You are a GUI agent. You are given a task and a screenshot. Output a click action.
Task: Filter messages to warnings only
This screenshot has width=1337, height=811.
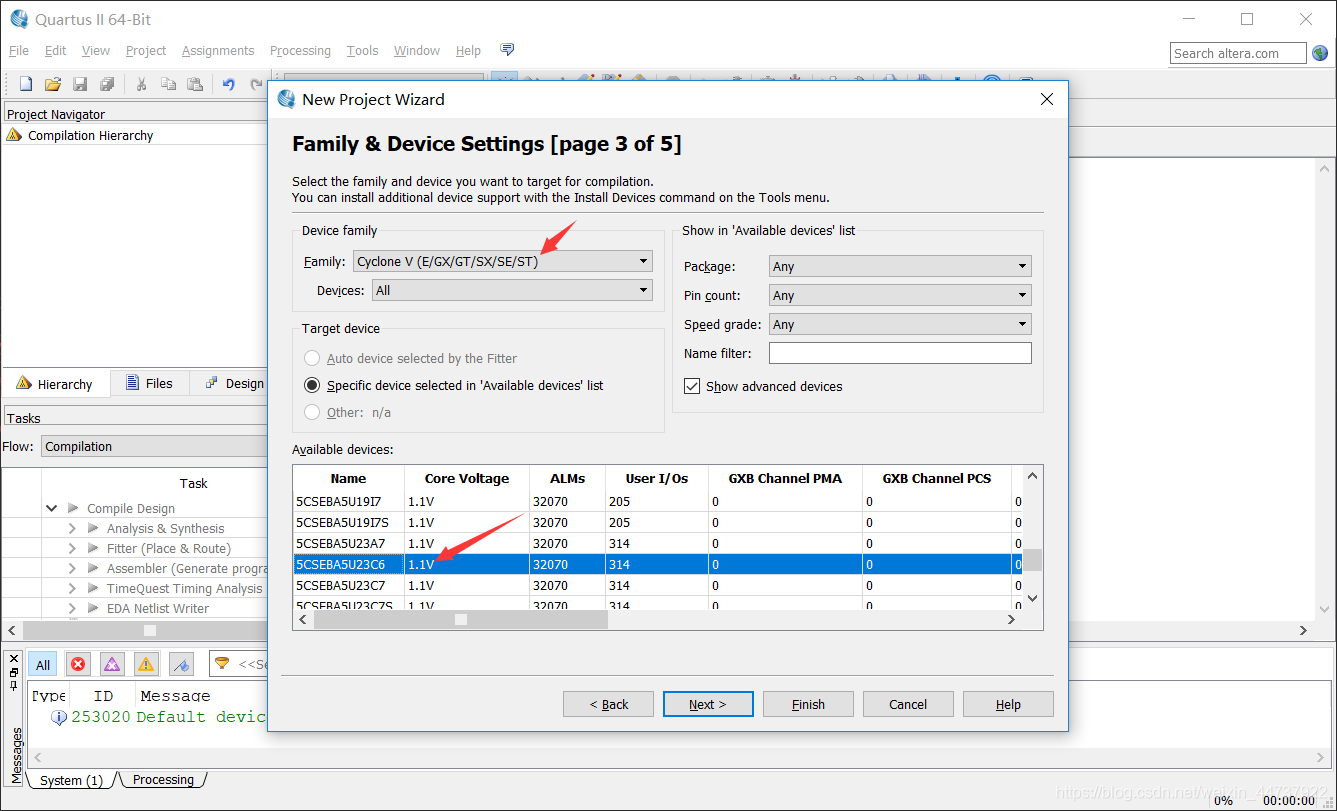[x=146, y=664]
